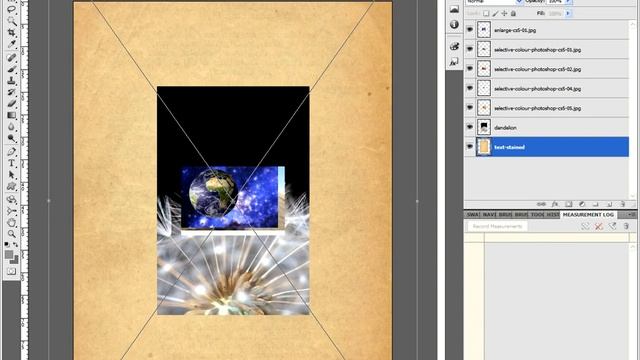Image resolution: width=640 pixels, height=360 pixels.
Task: Toggle Quick Mask mode
Action: (11, 271)
